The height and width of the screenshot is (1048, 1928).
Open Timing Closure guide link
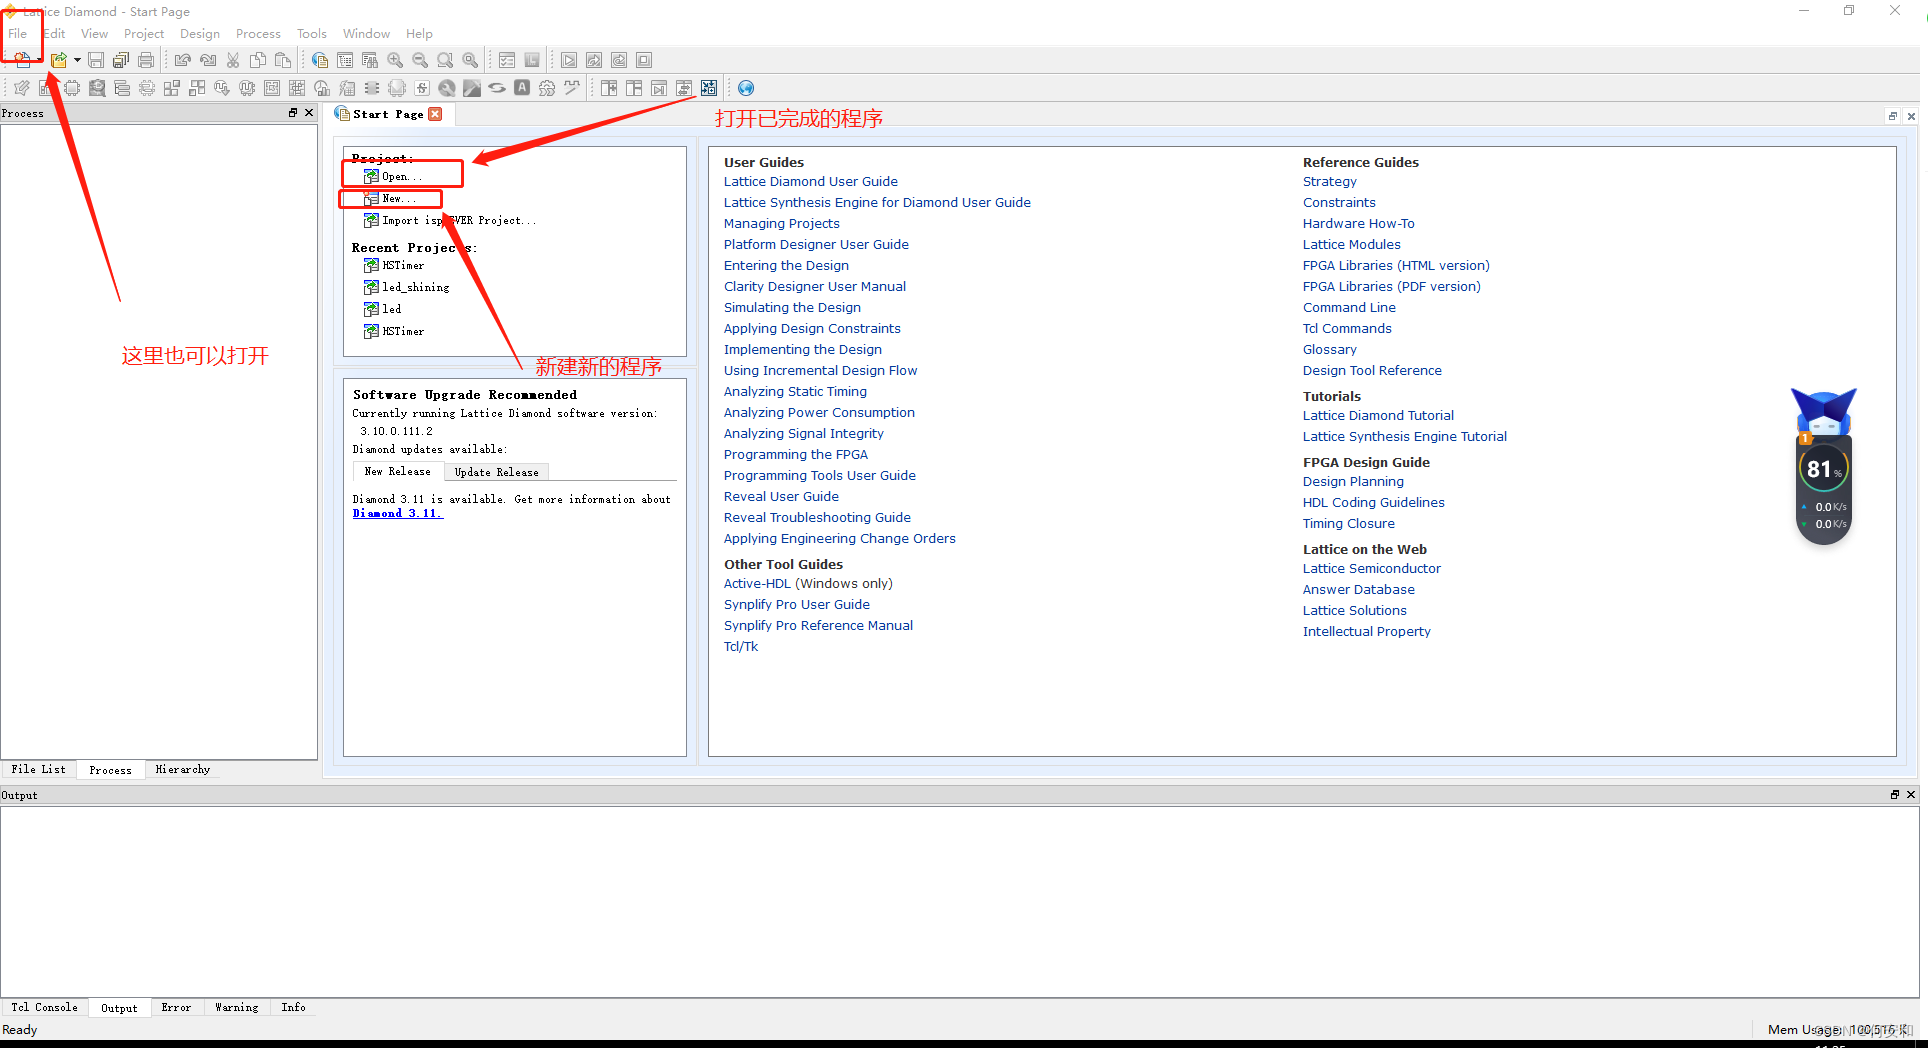[1349, 523]
